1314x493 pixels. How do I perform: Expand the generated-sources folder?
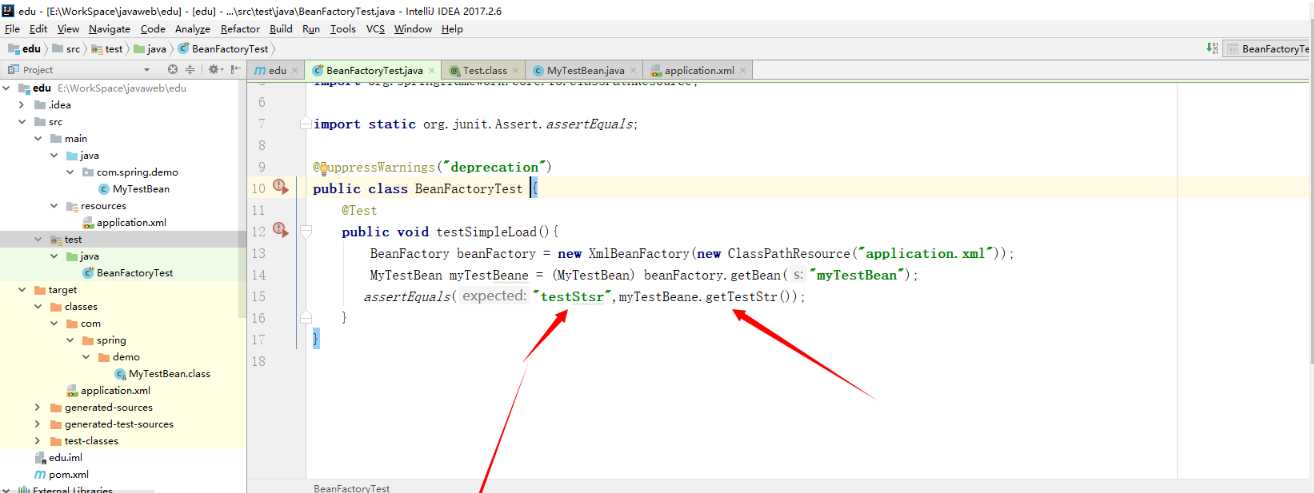[37, 407]
